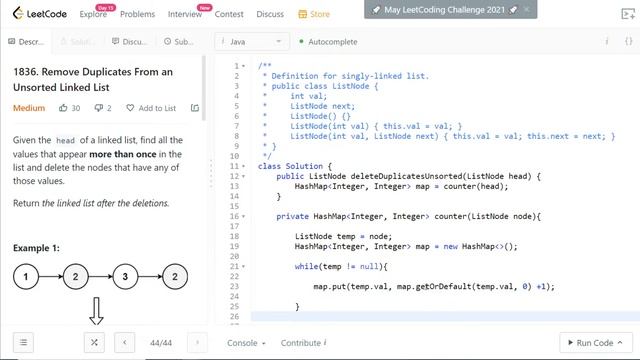Click the description panel scrollbar

tap(204, 88)
